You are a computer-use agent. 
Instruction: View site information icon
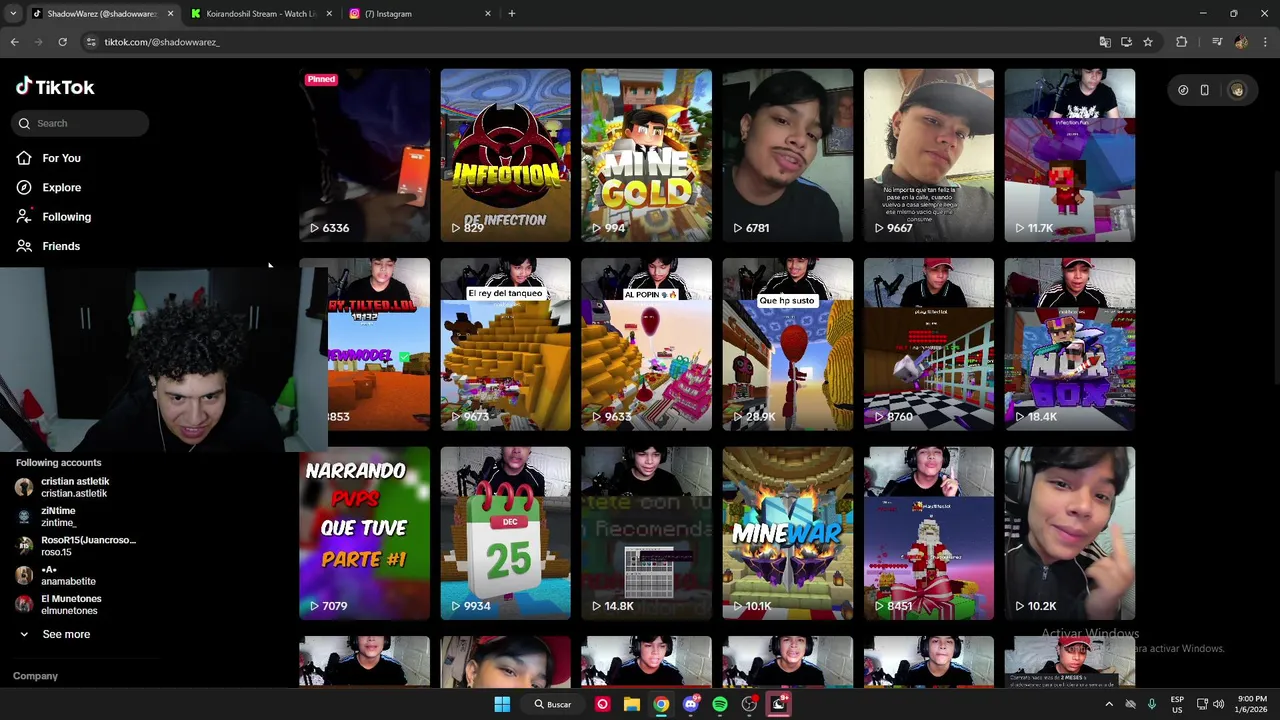[x=91, y=42]
